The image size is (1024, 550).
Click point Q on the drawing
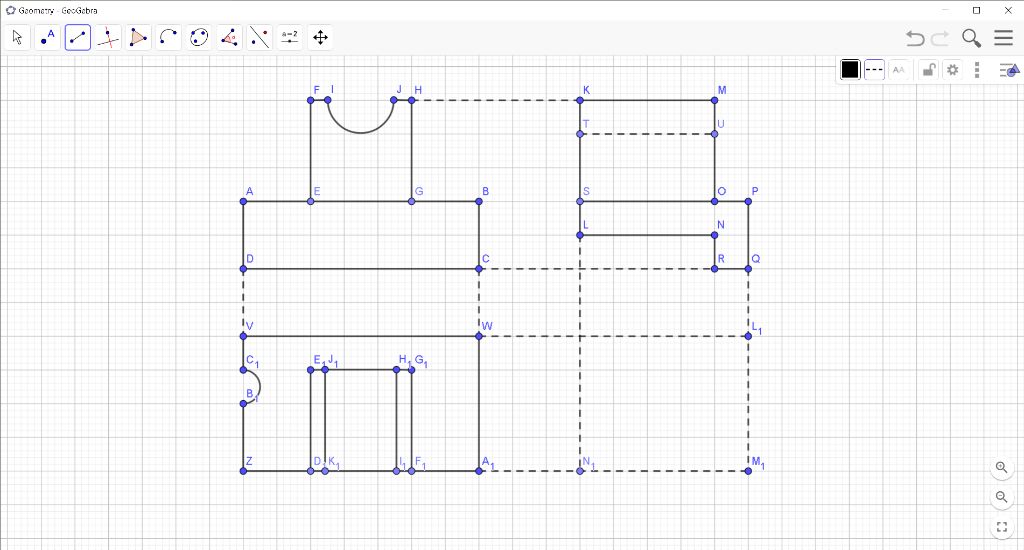748,268
